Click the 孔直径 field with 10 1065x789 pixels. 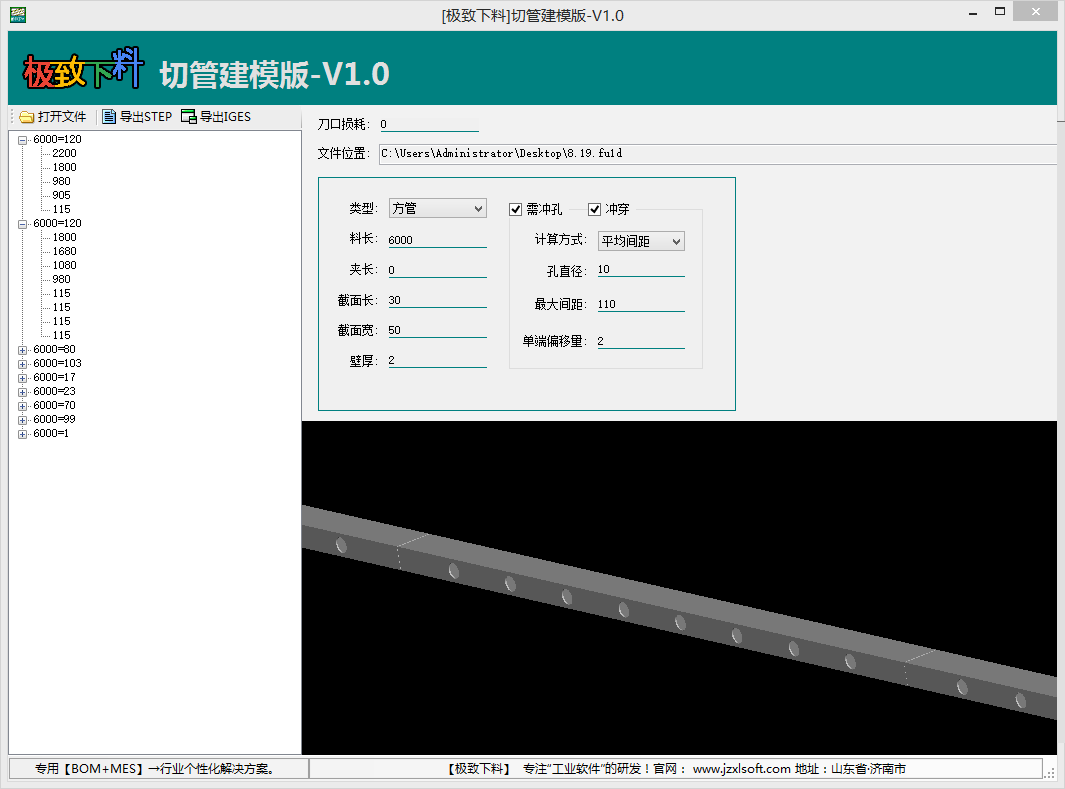(641, 270)
